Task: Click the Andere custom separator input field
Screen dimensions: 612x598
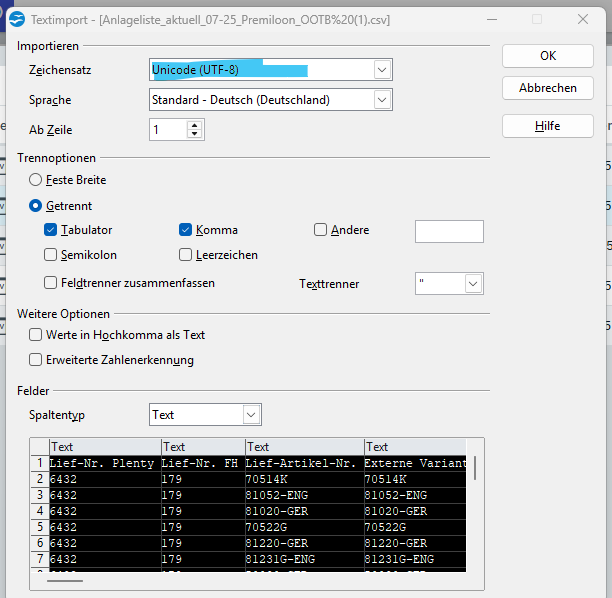Action: (449, 231)
